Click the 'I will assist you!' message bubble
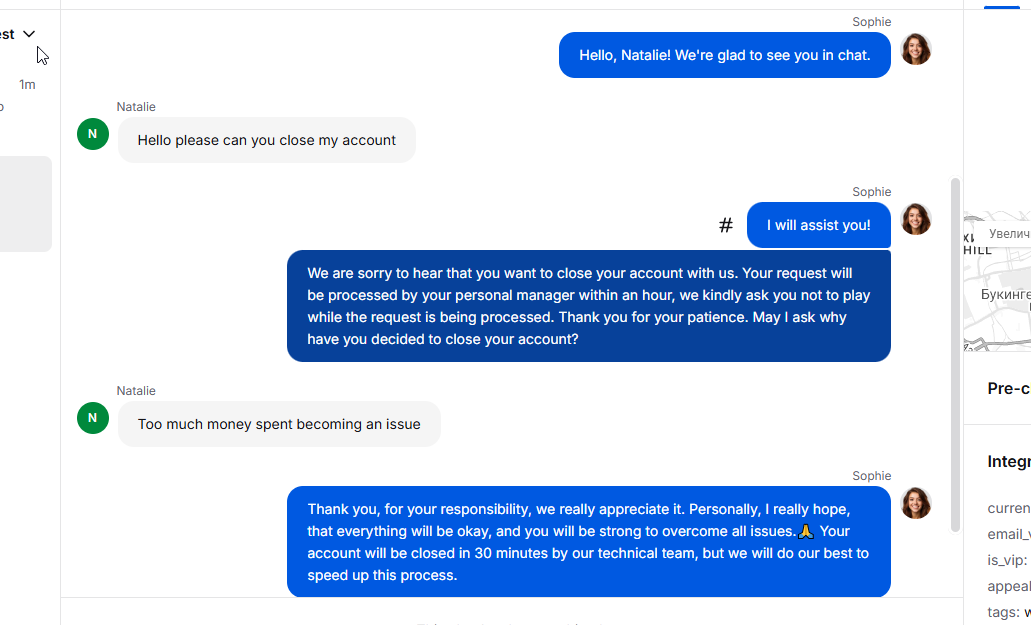Image resolution: width=1031 pixels, height=625 pixels. pos(819,225)
